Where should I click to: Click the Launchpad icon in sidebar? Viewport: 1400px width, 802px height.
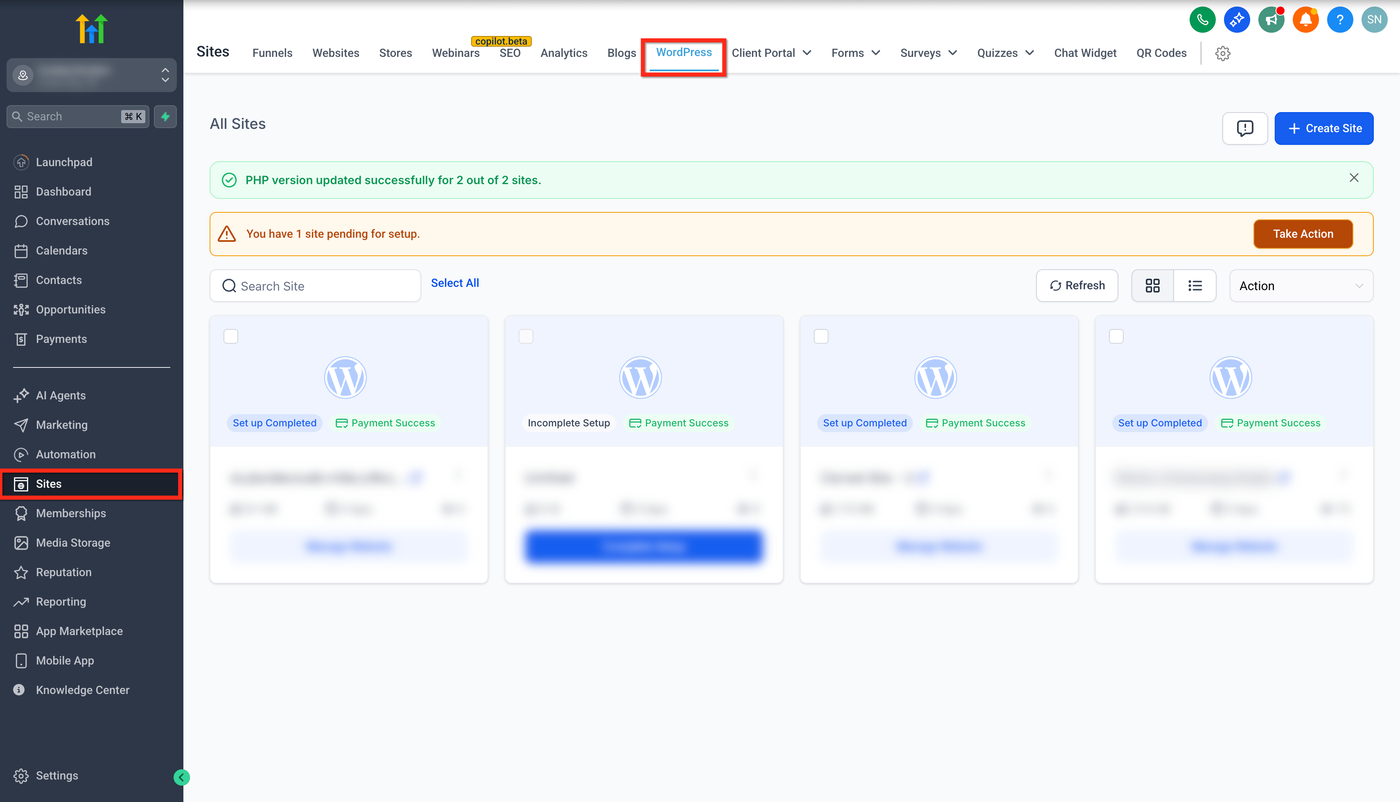point(21,162)
